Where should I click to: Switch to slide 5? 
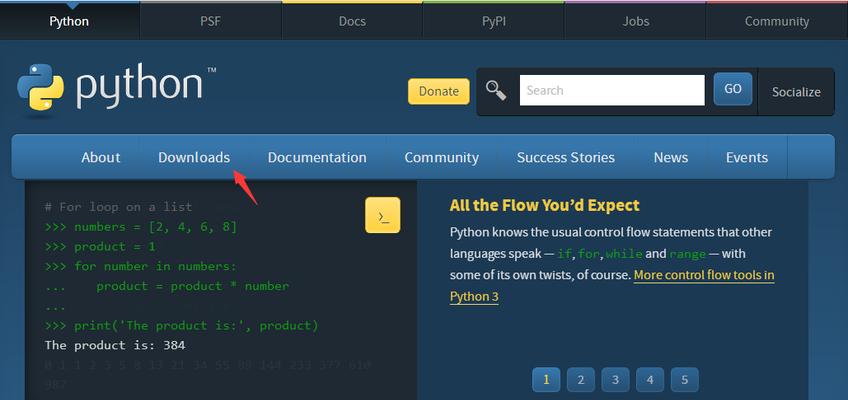(x=685, y=379)
